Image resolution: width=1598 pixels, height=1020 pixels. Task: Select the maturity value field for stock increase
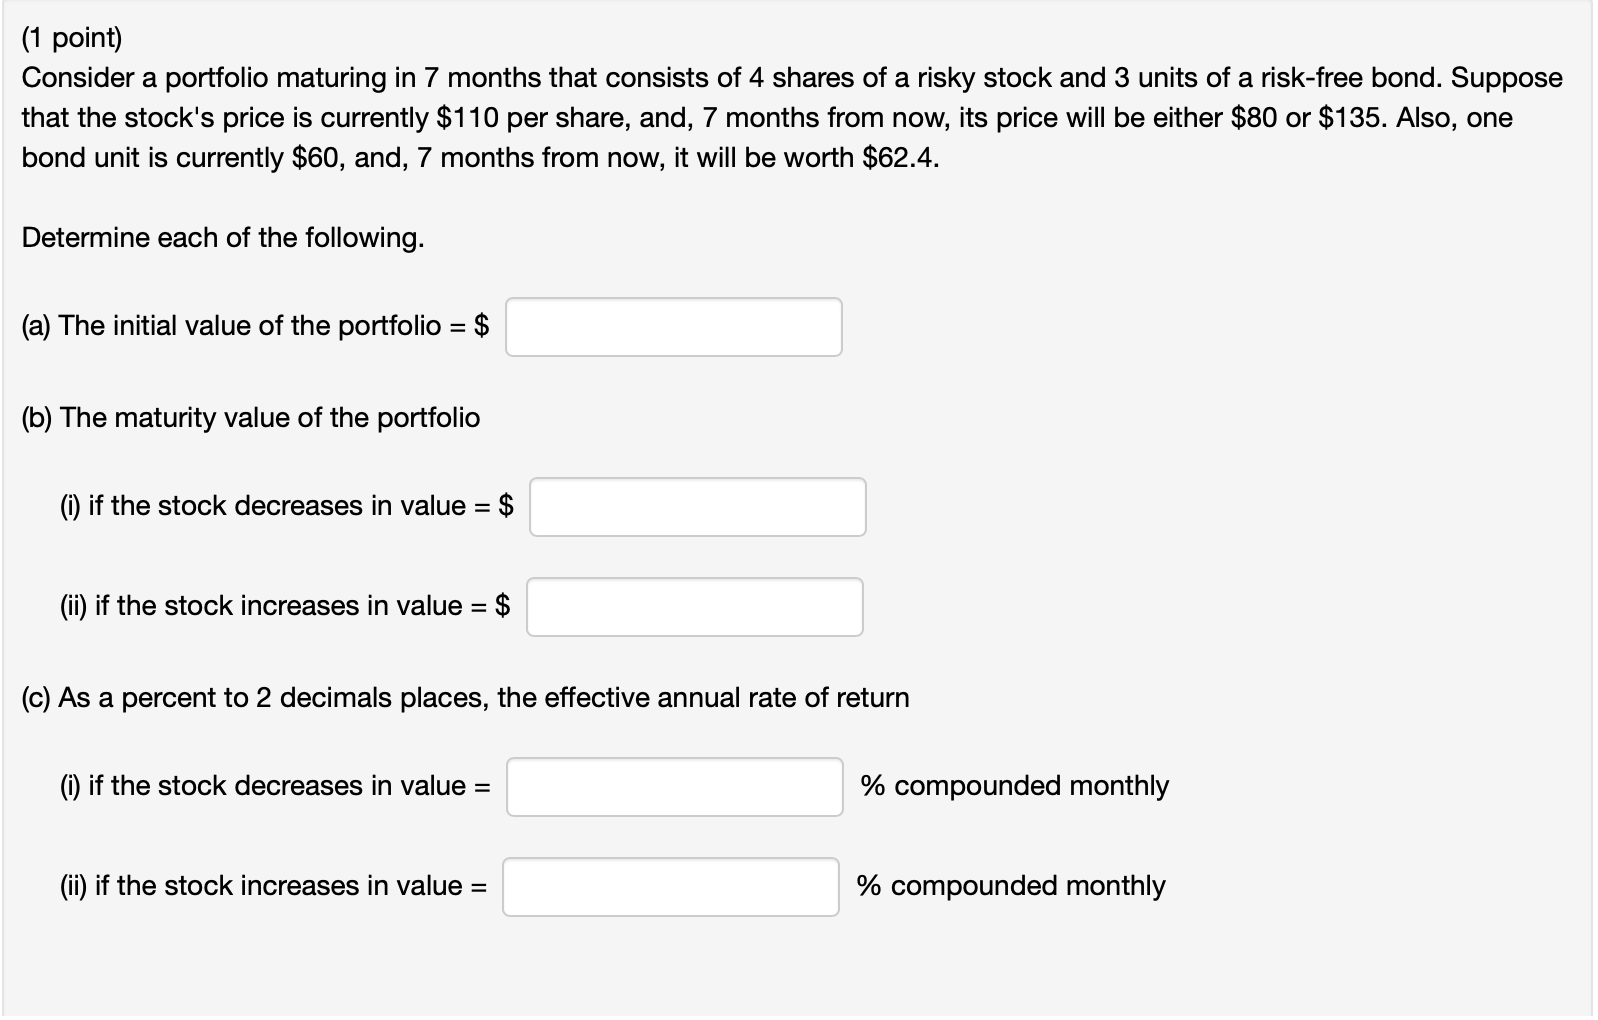[695, 606]
